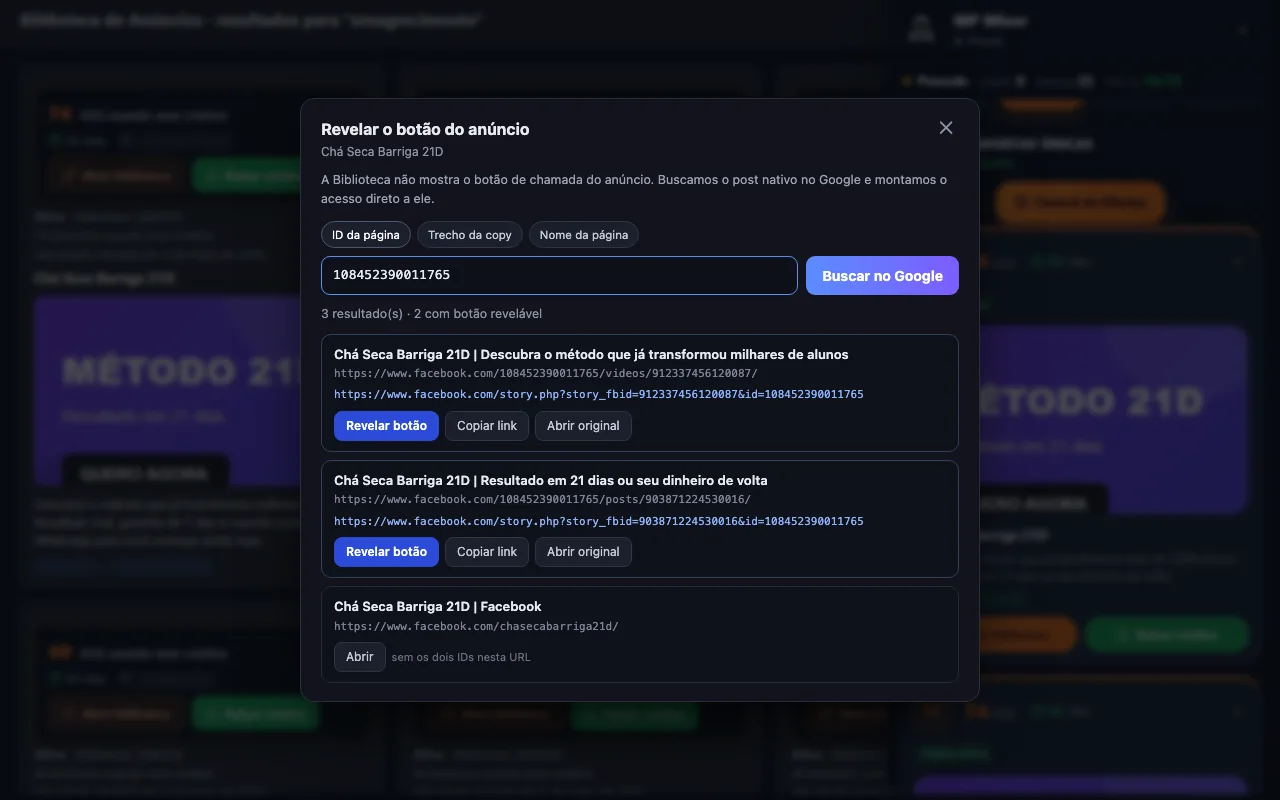Copiar link for the videos result

(x=487, y=426)
